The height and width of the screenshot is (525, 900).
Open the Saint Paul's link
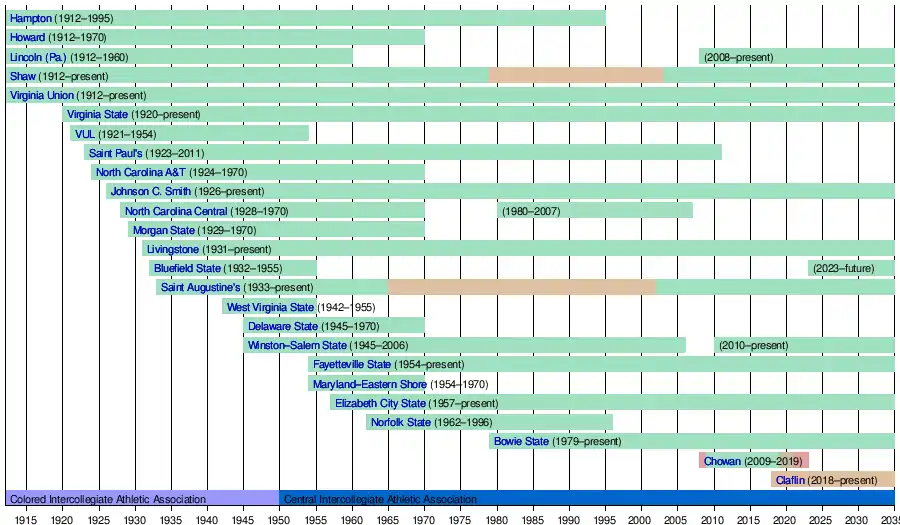(115, 153)
